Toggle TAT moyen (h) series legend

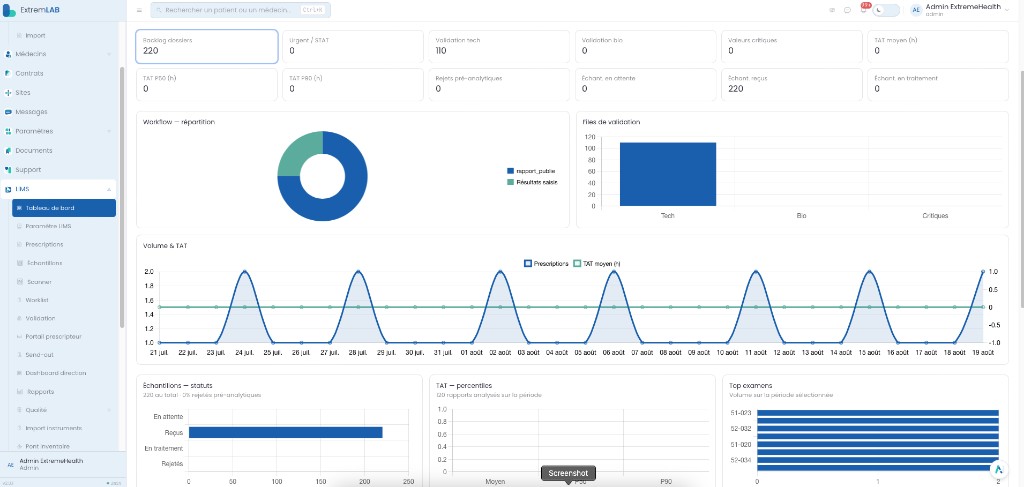click(x=596, y=264)
